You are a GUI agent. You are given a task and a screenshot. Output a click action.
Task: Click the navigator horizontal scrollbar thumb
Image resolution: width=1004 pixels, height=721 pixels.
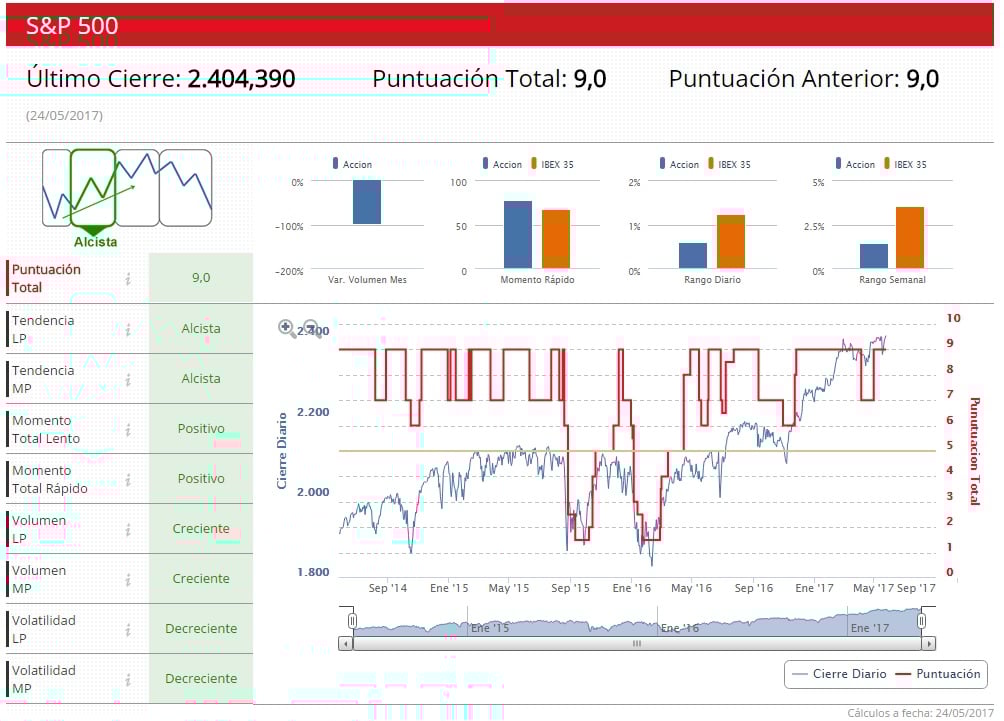click(x=637, y=644)
